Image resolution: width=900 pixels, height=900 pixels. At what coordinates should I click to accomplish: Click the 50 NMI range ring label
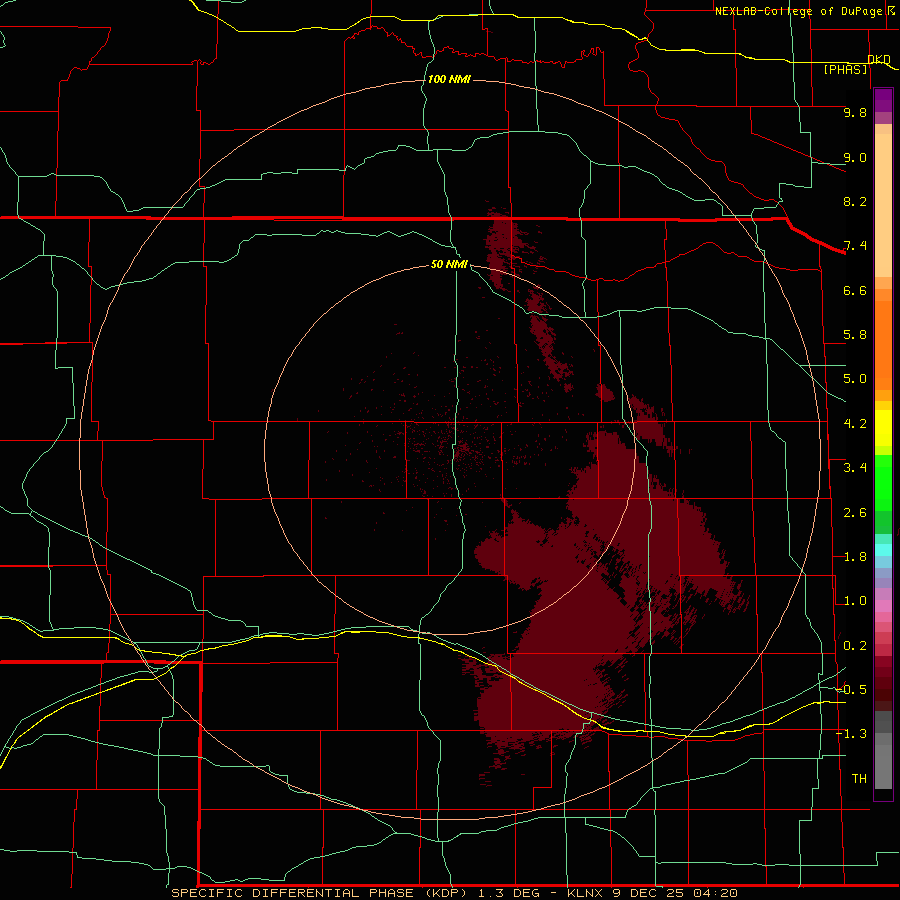pyautogui.click(x=449, y=265)
